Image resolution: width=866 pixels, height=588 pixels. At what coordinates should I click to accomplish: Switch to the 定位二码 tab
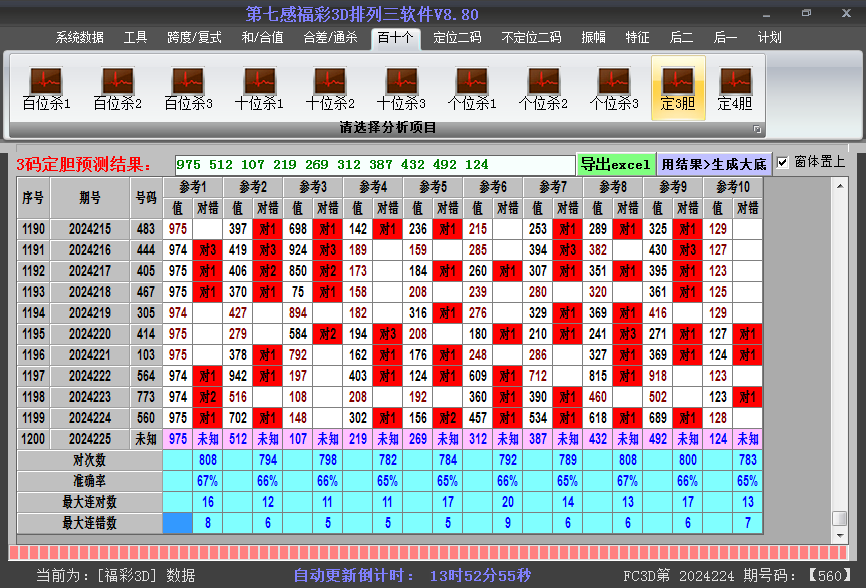pos(457,38)
